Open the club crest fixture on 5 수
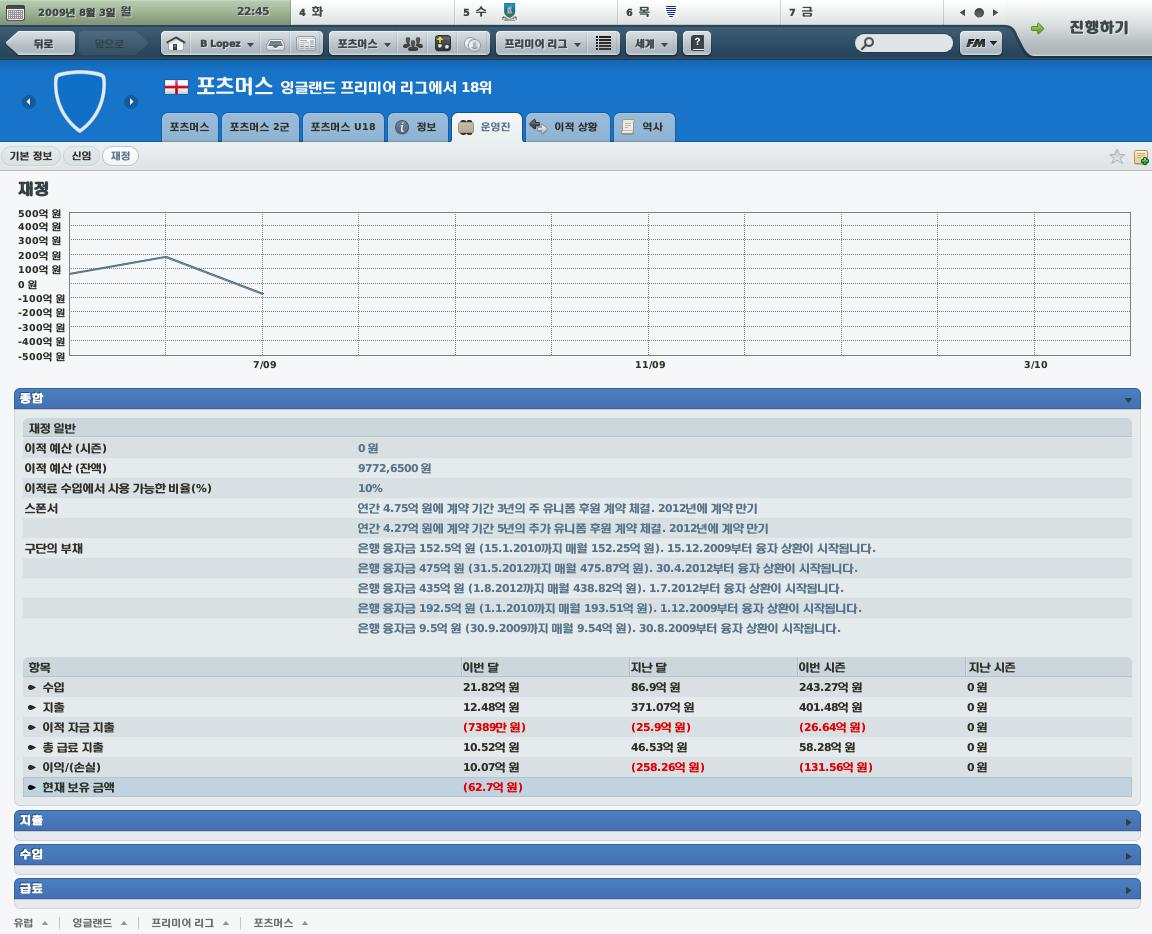The width and height of the screenshot is (1152, 934). point(508,11)
